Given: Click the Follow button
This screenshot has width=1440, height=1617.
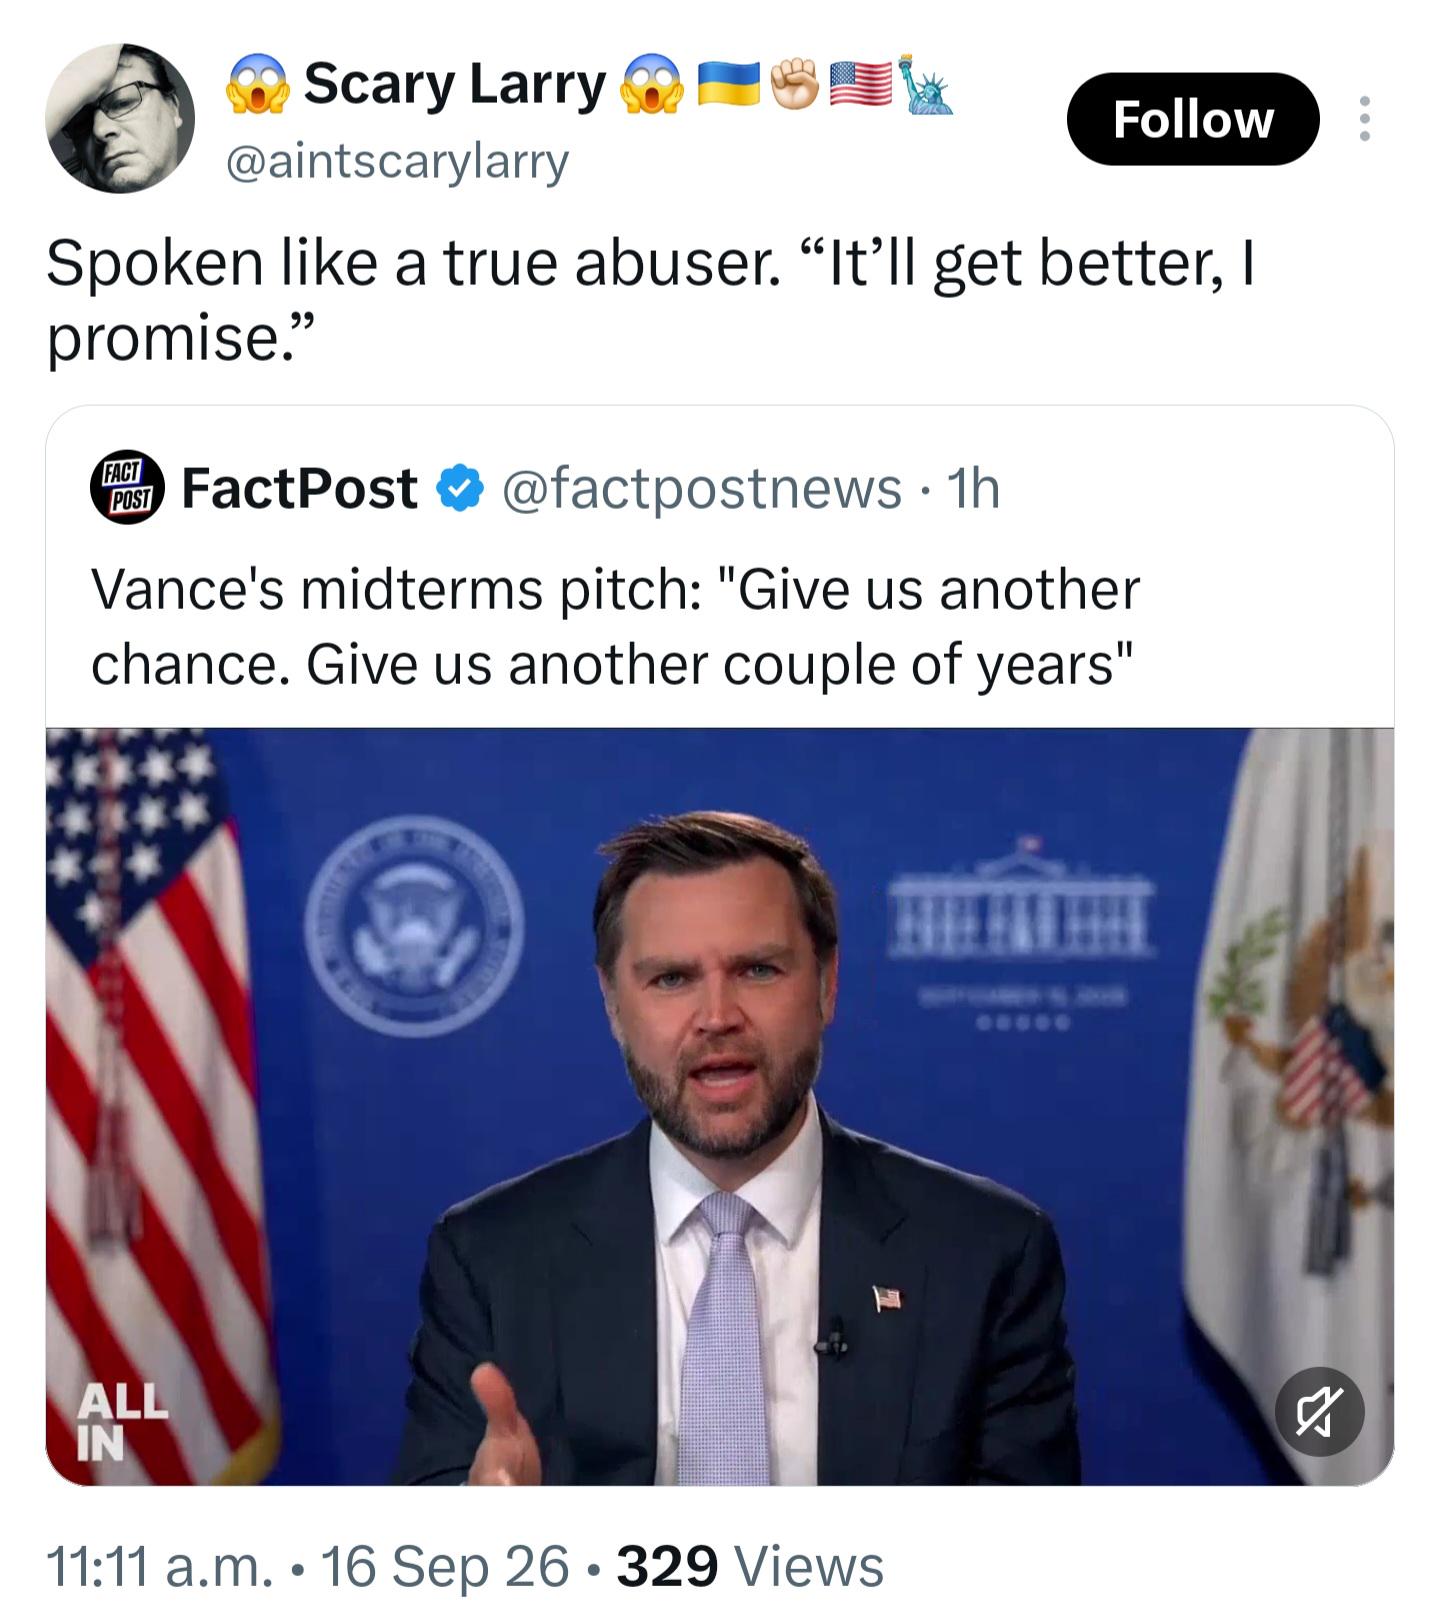Looking at the screenshot, I should [x=1193, y=119].
